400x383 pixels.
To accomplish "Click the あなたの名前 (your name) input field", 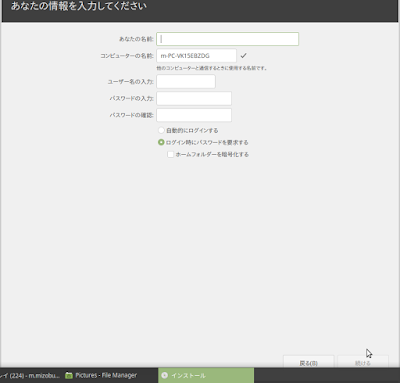I will tap(227, 39).
